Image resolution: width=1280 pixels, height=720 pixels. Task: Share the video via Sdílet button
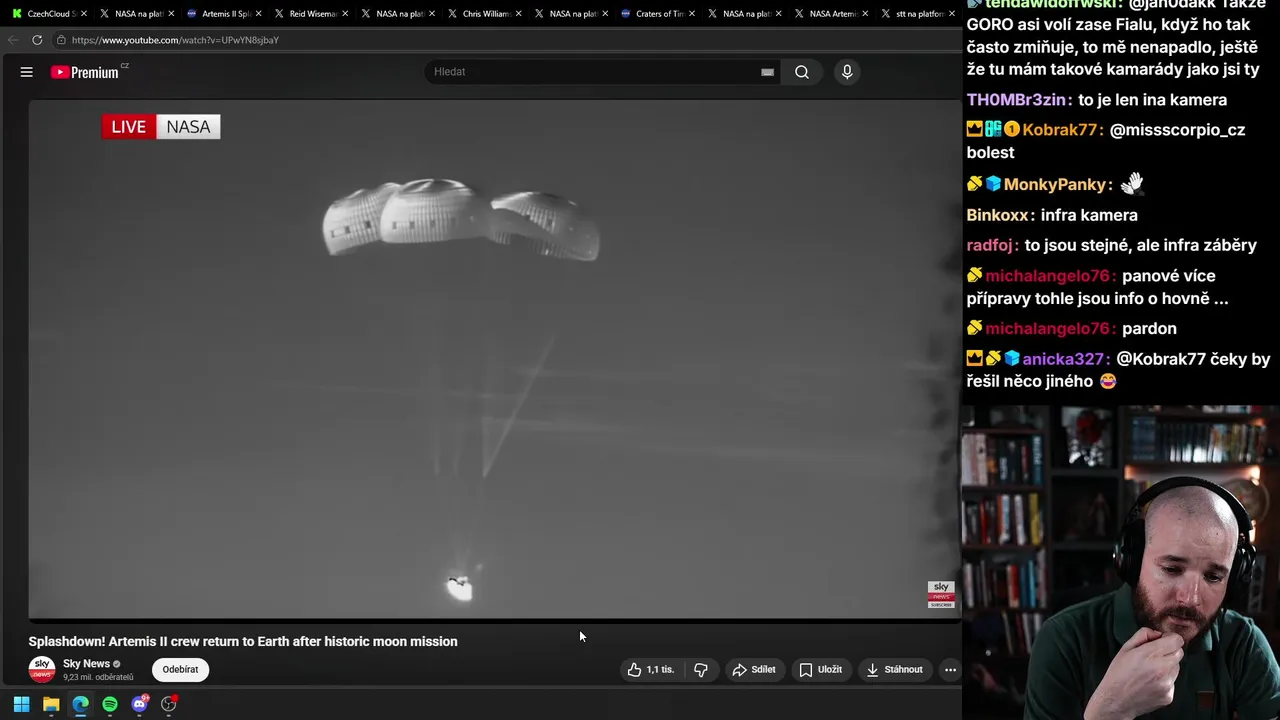point(754,670)
